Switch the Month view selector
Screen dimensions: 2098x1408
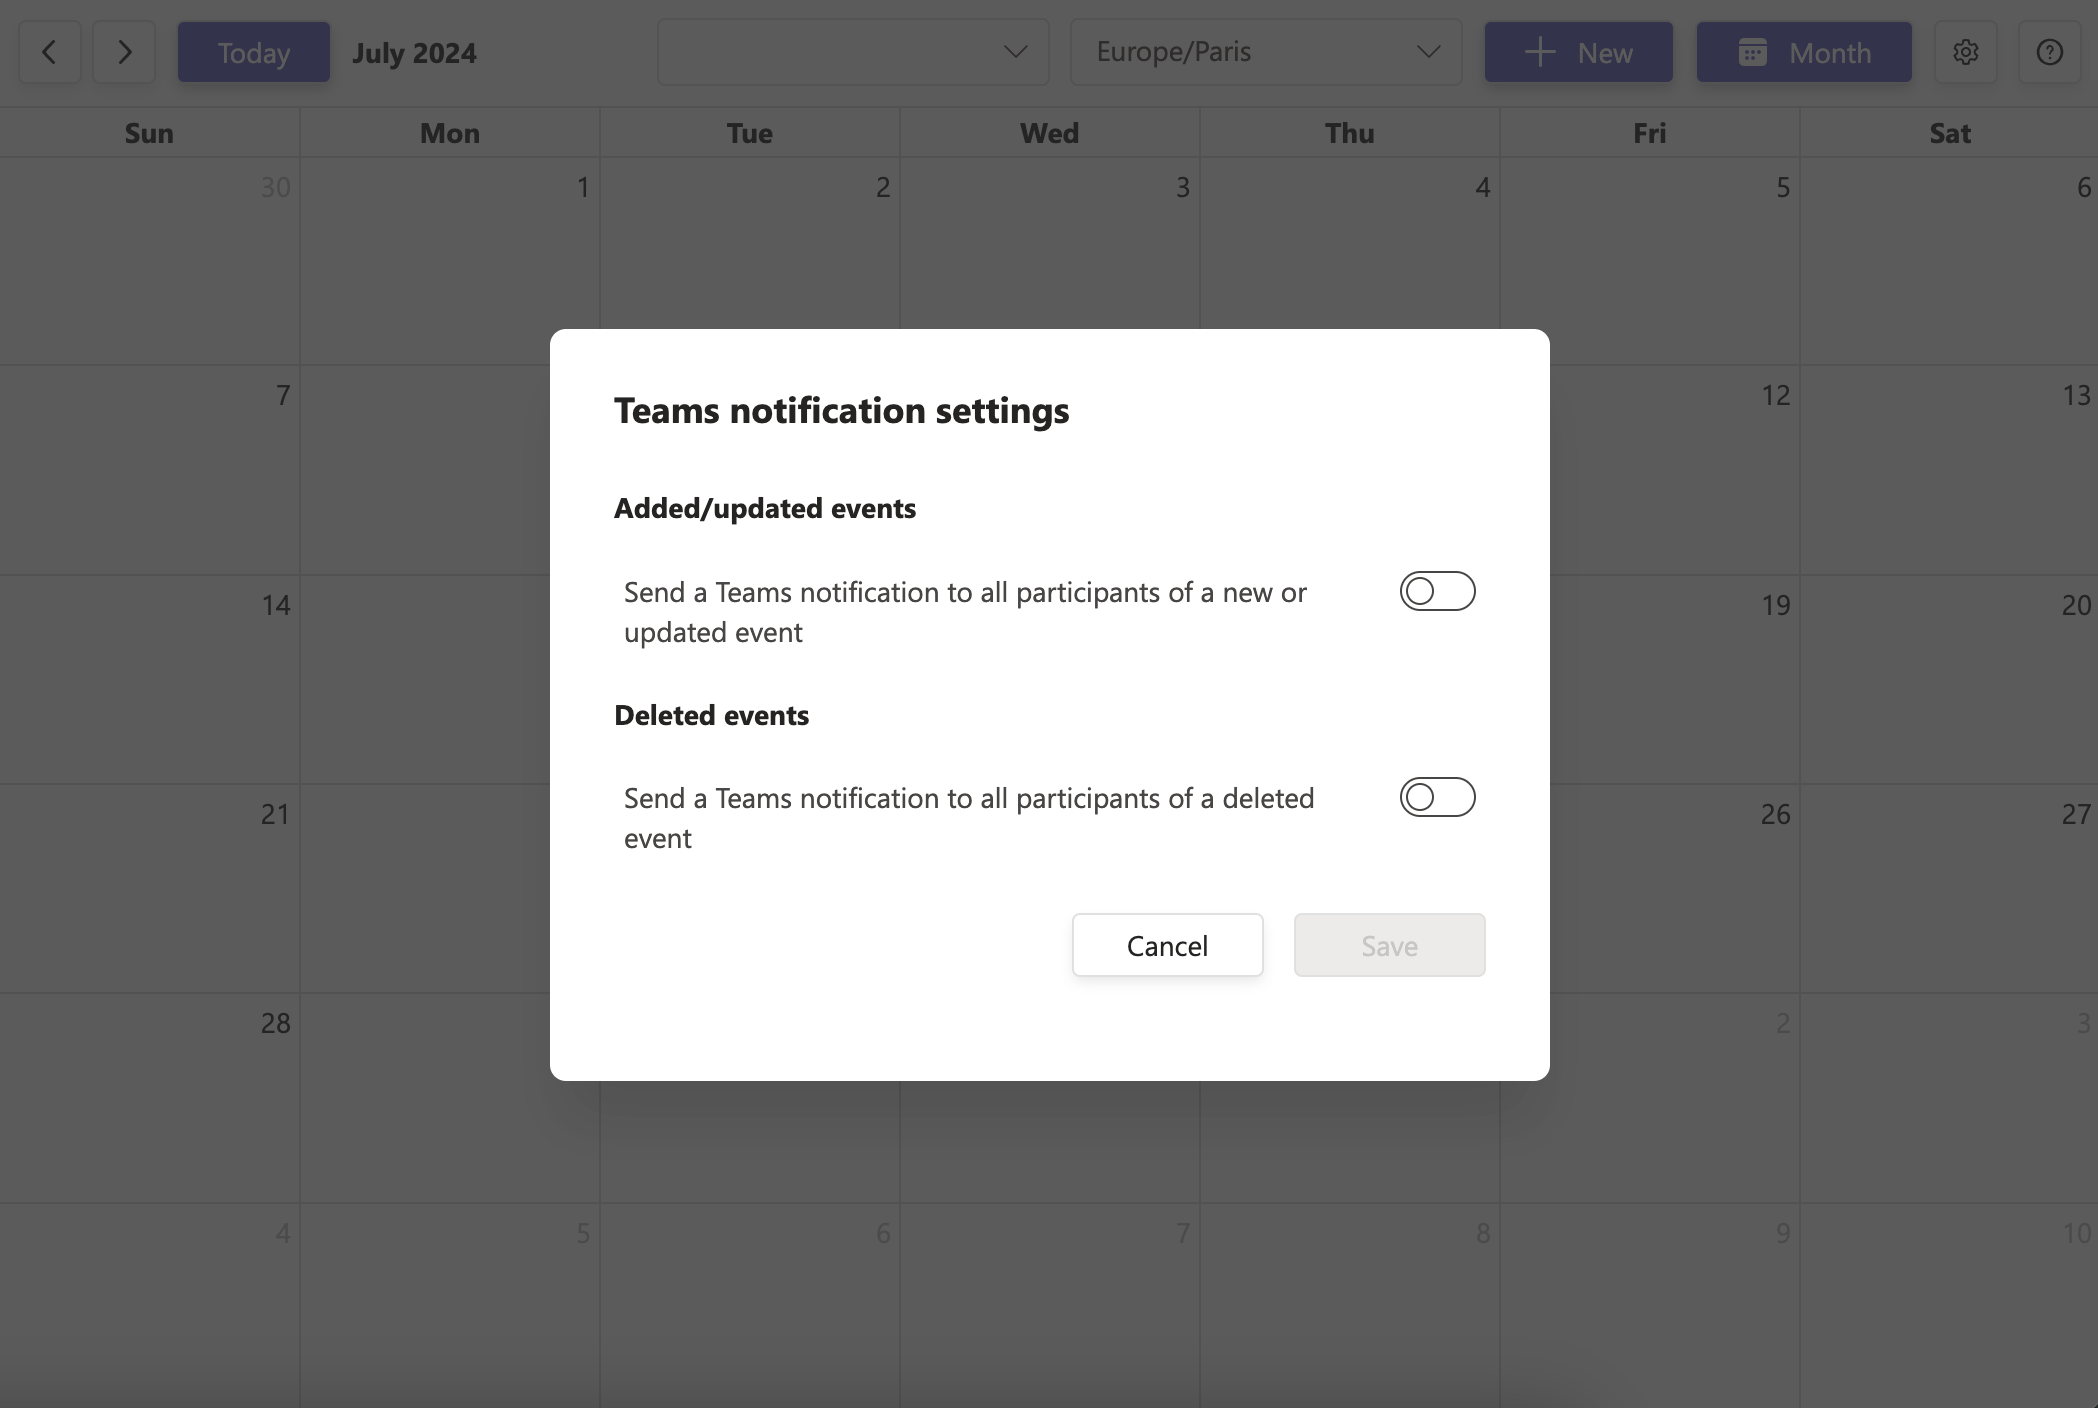pos(1804,52)
